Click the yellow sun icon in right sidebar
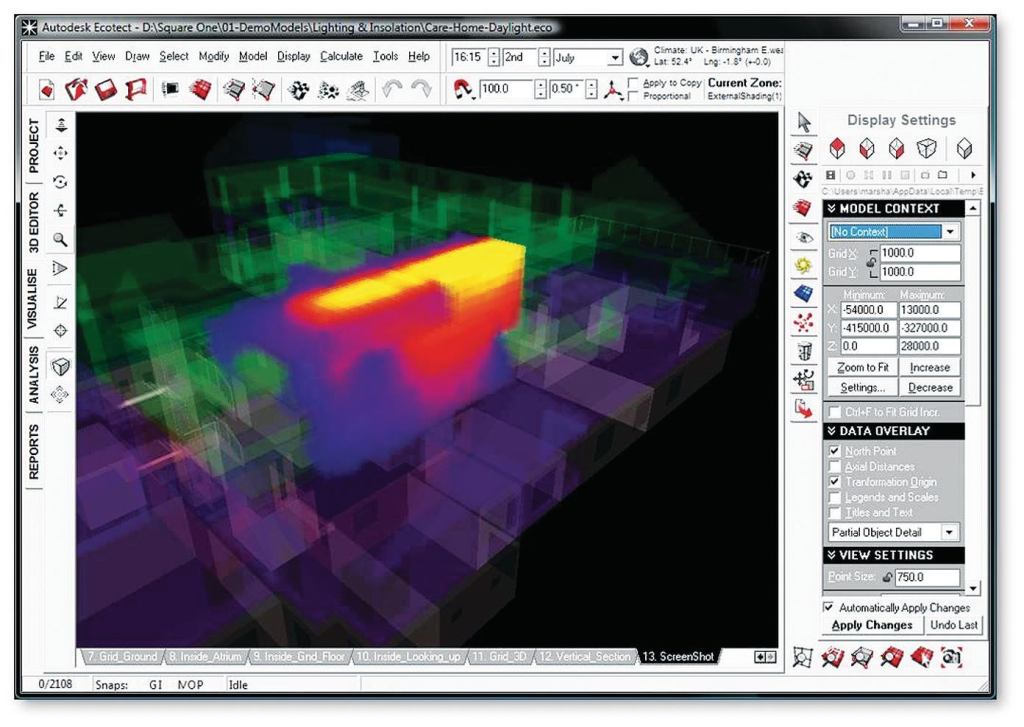The height and width of the screenshot is (727, 1024). click(802, 266)
